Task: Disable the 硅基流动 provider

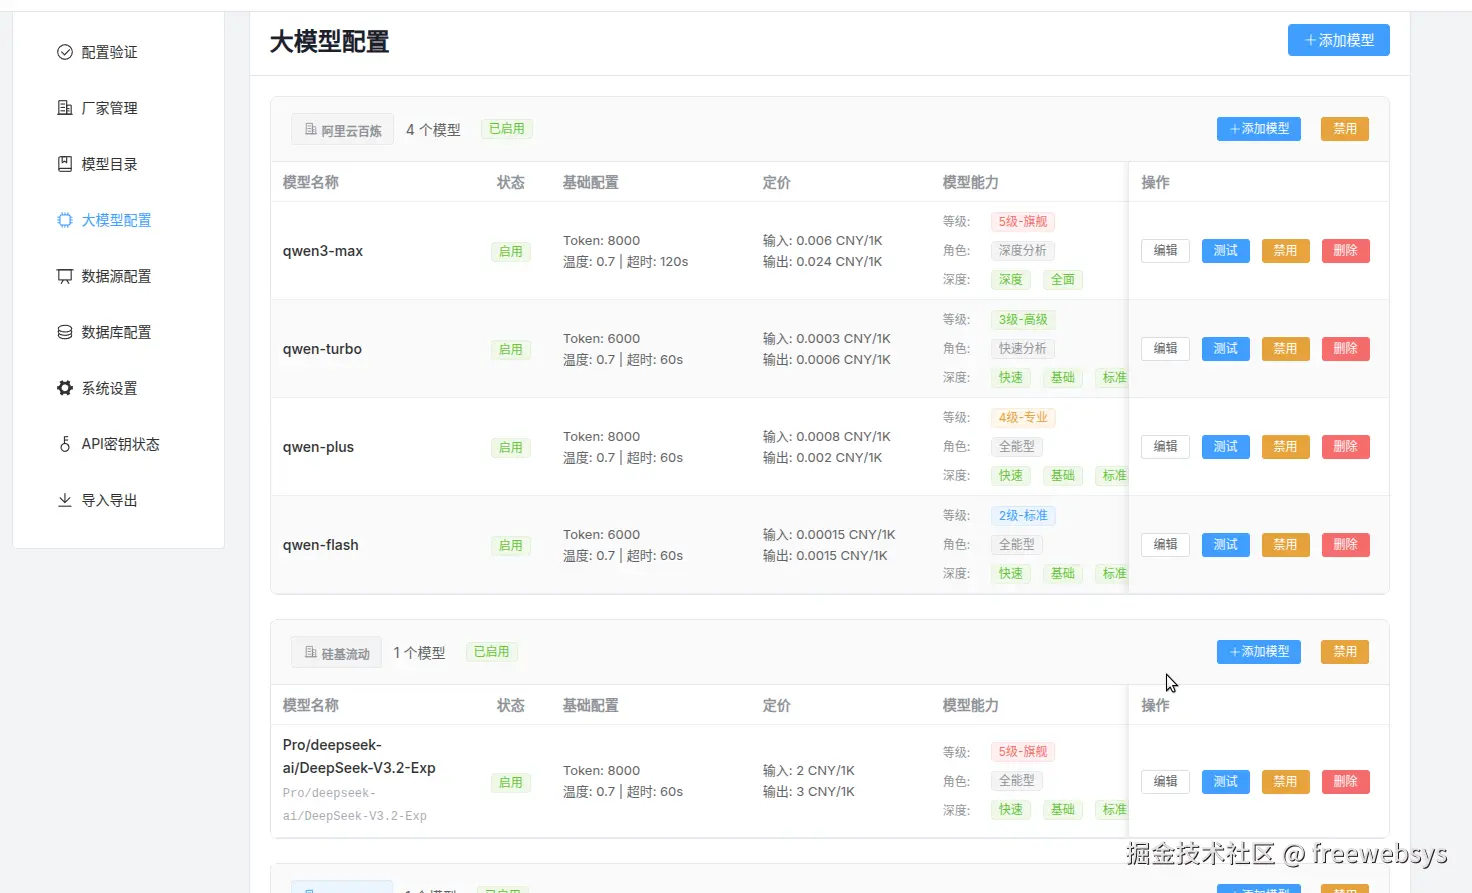Action: coord(1344,652)
